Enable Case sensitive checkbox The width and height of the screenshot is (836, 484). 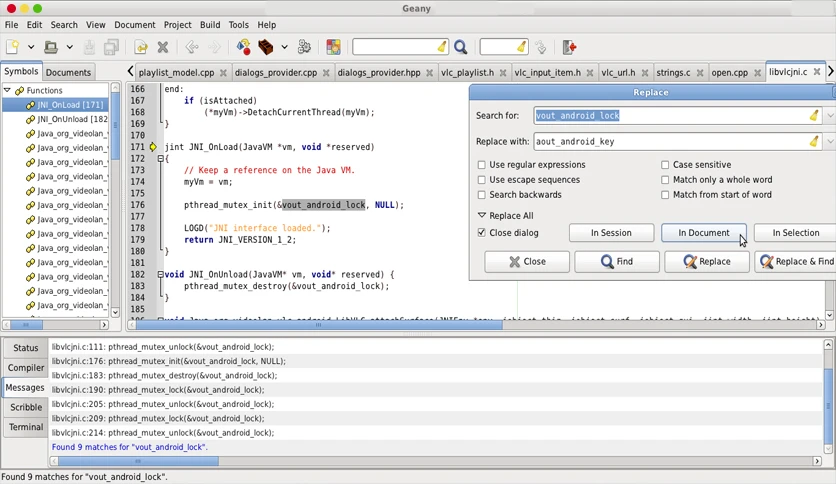click(x=665, y=165)
